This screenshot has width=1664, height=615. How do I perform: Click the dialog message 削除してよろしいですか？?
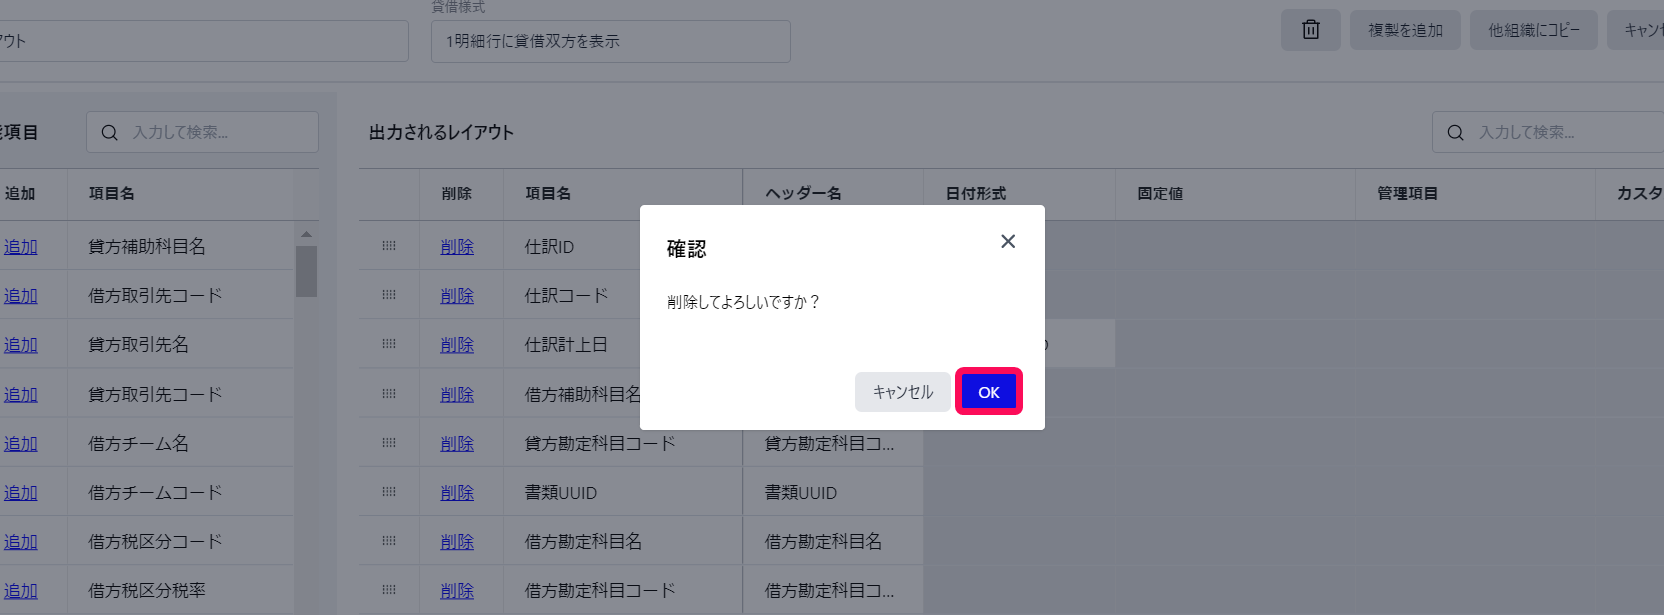point(743,302)
